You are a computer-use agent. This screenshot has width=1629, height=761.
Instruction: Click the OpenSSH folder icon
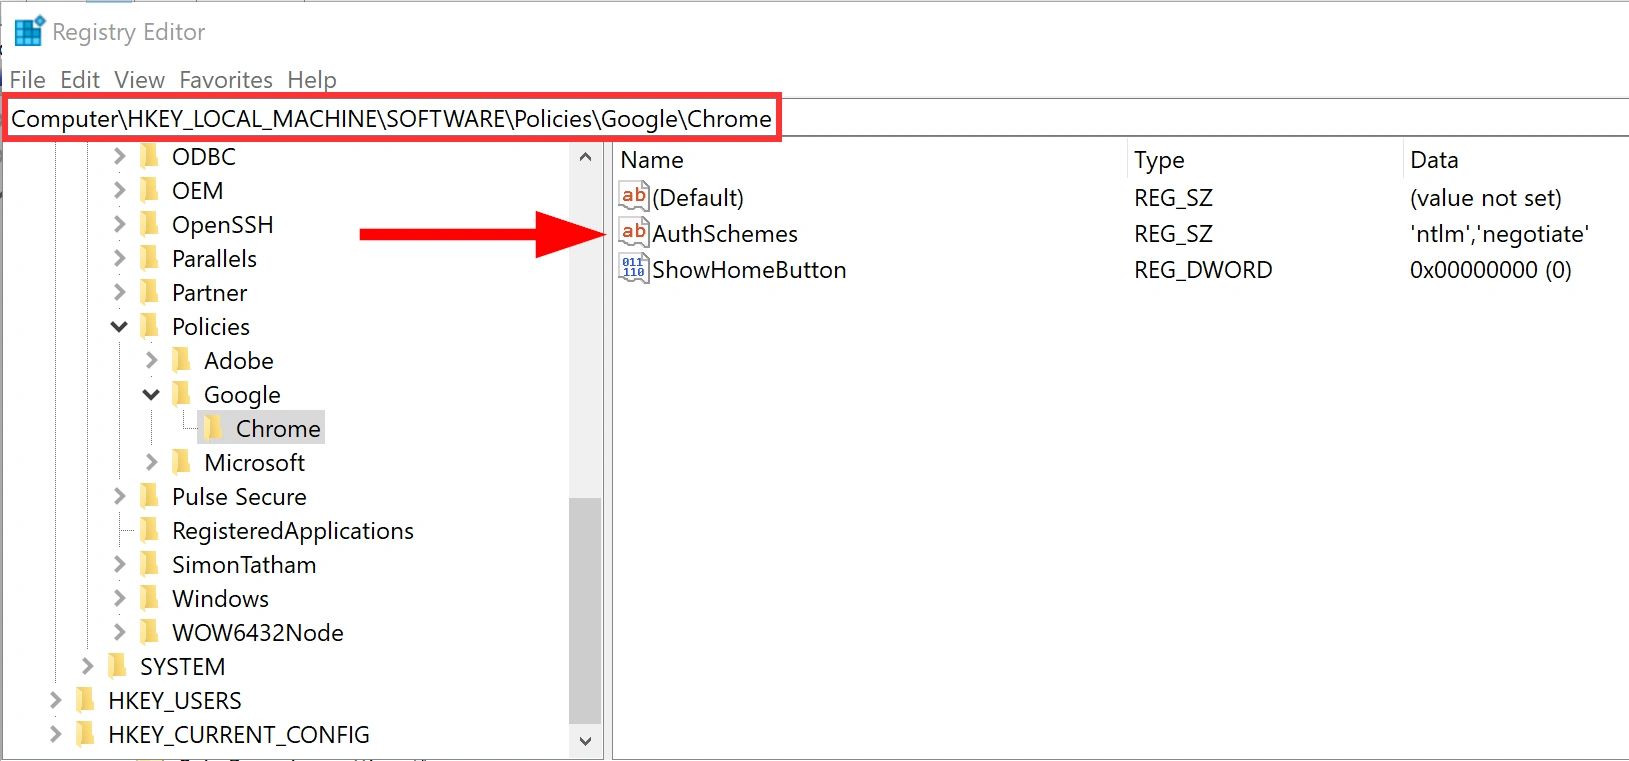pyautogui.click(x=149, y=224)
